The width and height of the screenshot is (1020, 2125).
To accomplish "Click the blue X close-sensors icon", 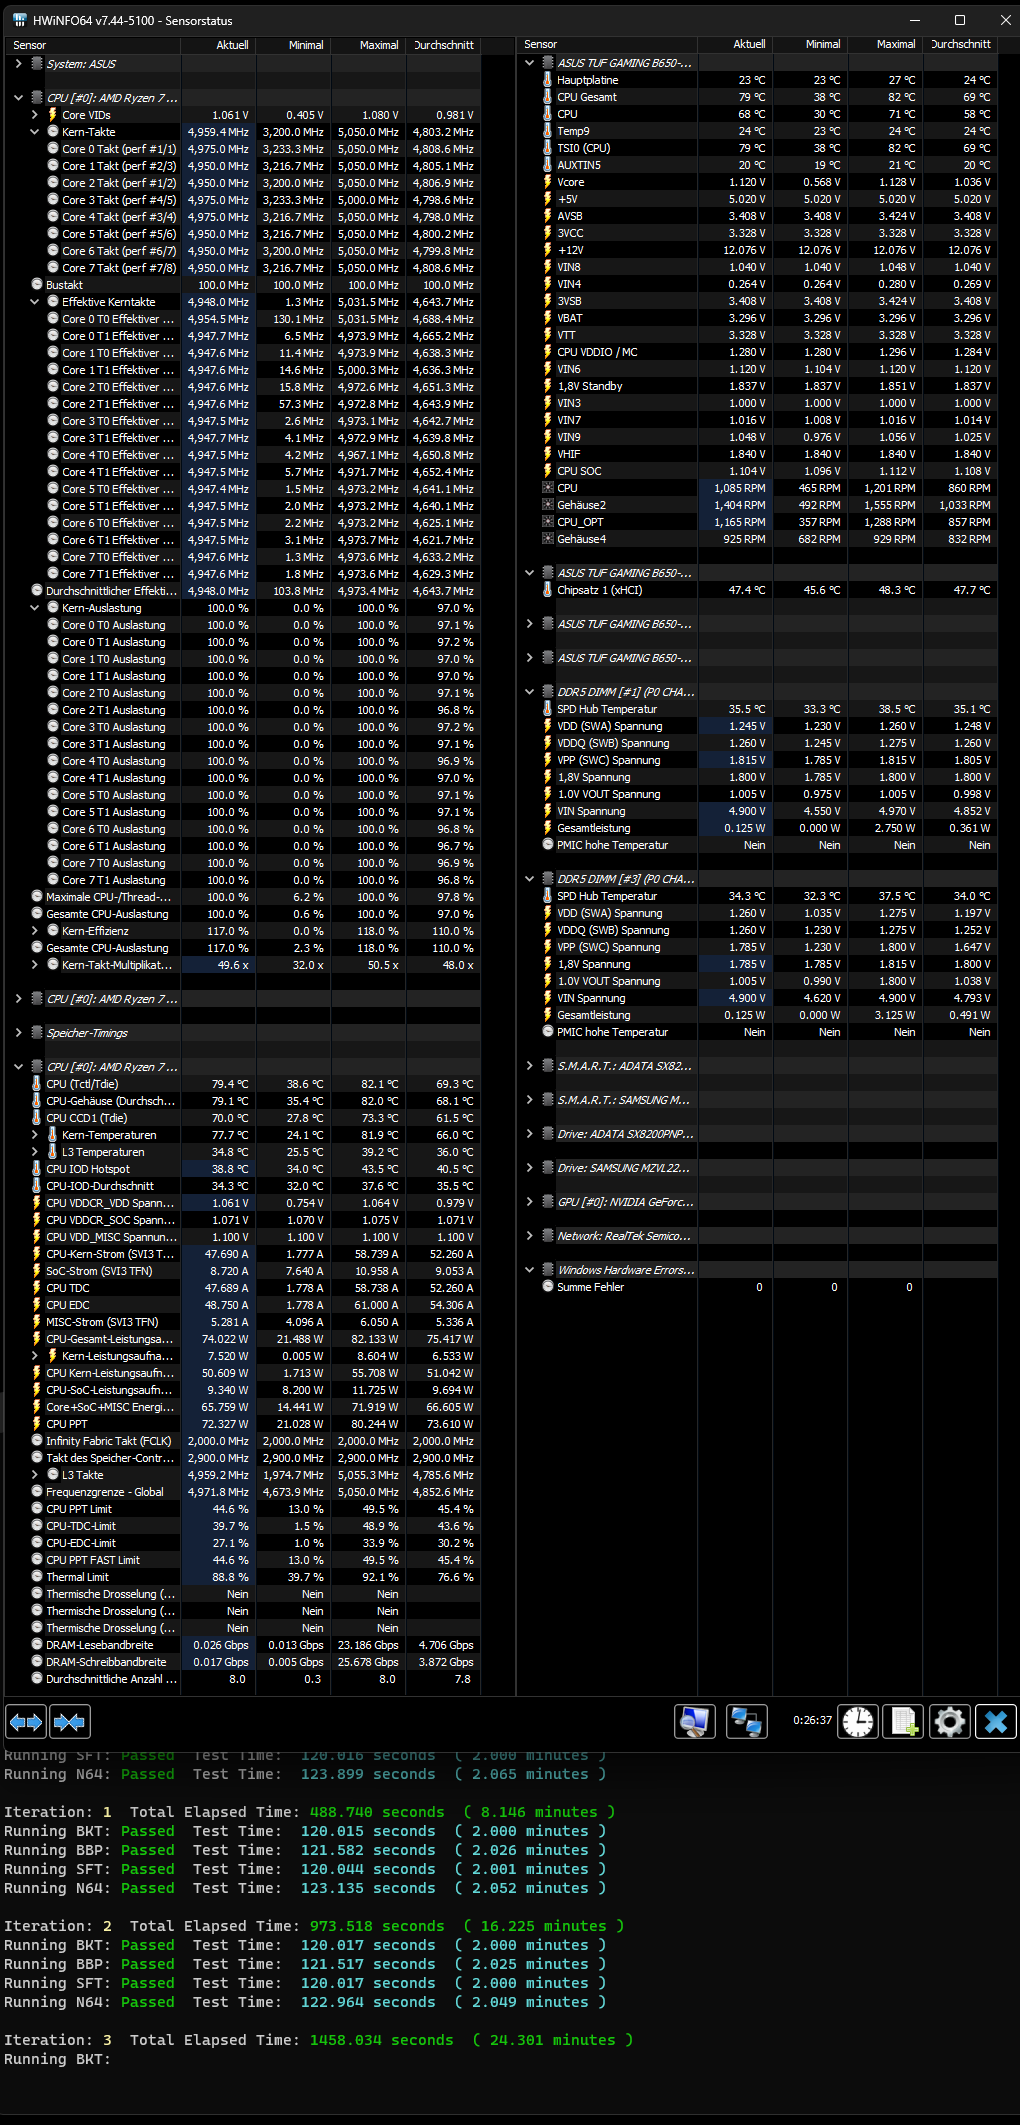I will [996, 1722].
